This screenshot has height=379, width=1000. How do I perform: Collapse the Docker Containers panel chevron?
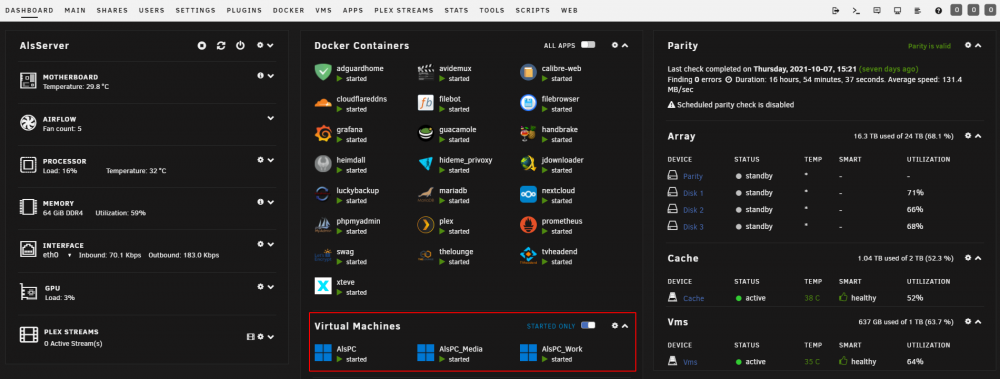point(625,45)
